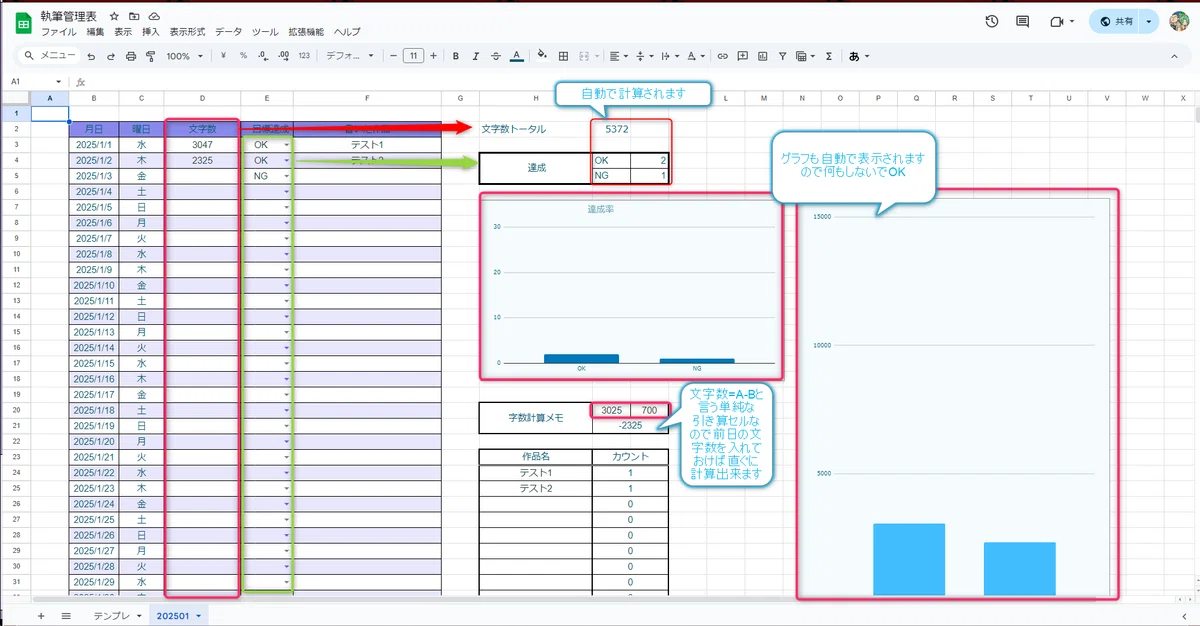Redo the last action
This screenshot has width=1200, height=626.
pyautogui.click(x=111, y=56)
